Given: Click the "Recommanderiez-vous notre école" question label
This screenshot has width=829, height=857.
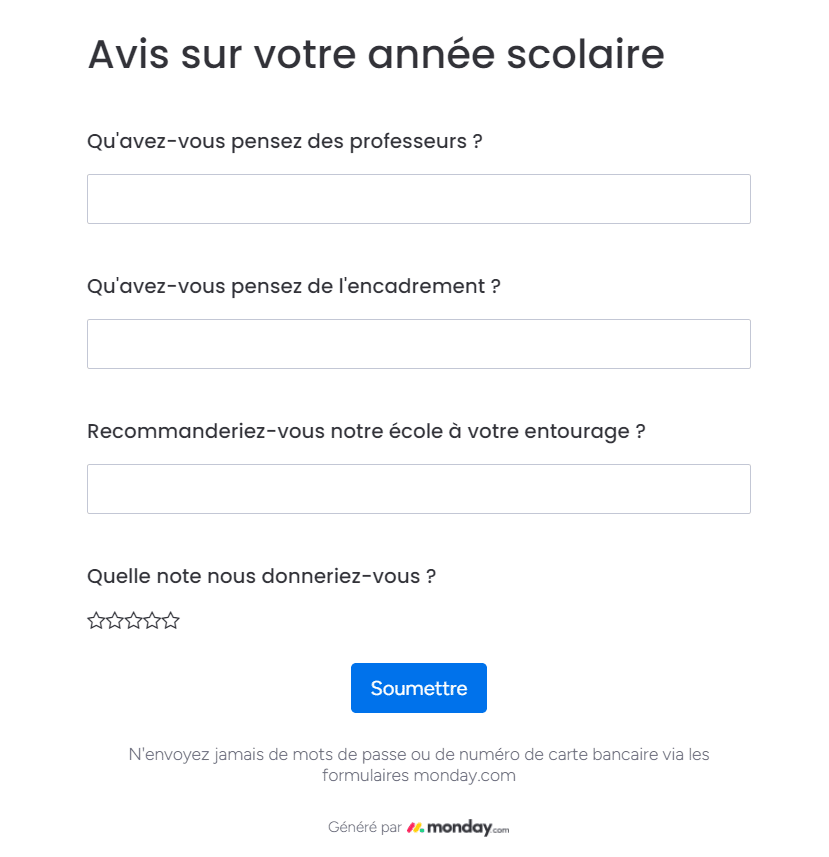Looking at the screenshot, I should (x=366, y=431).
